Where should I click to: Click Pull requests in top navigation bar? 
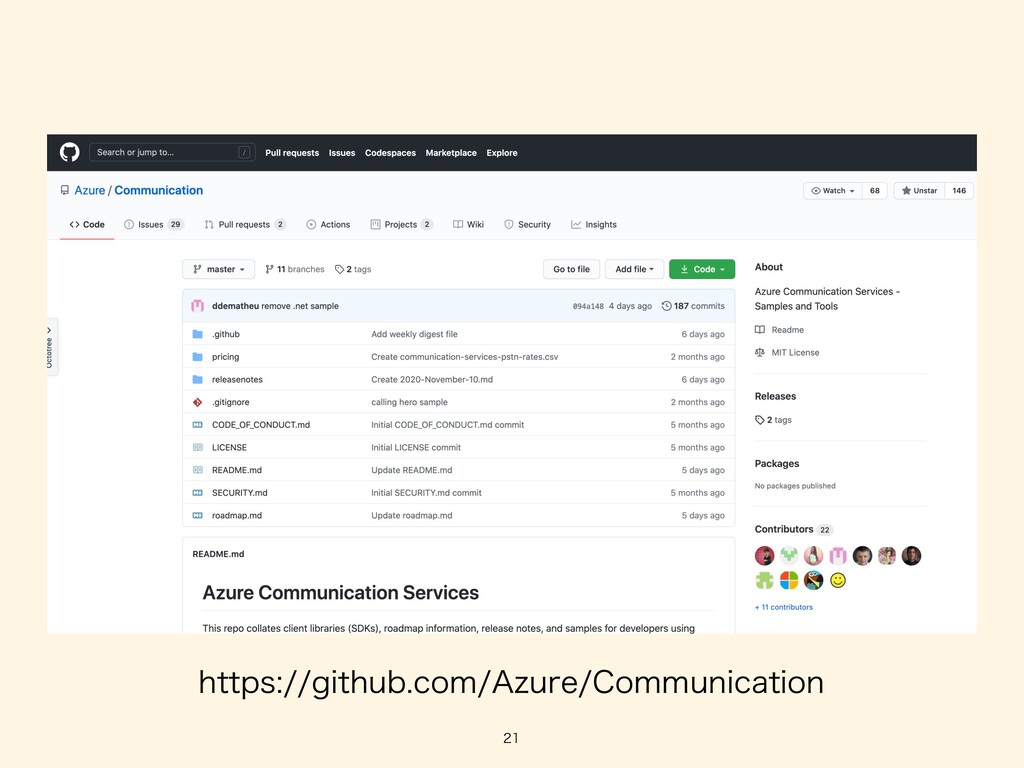[292, 153]
